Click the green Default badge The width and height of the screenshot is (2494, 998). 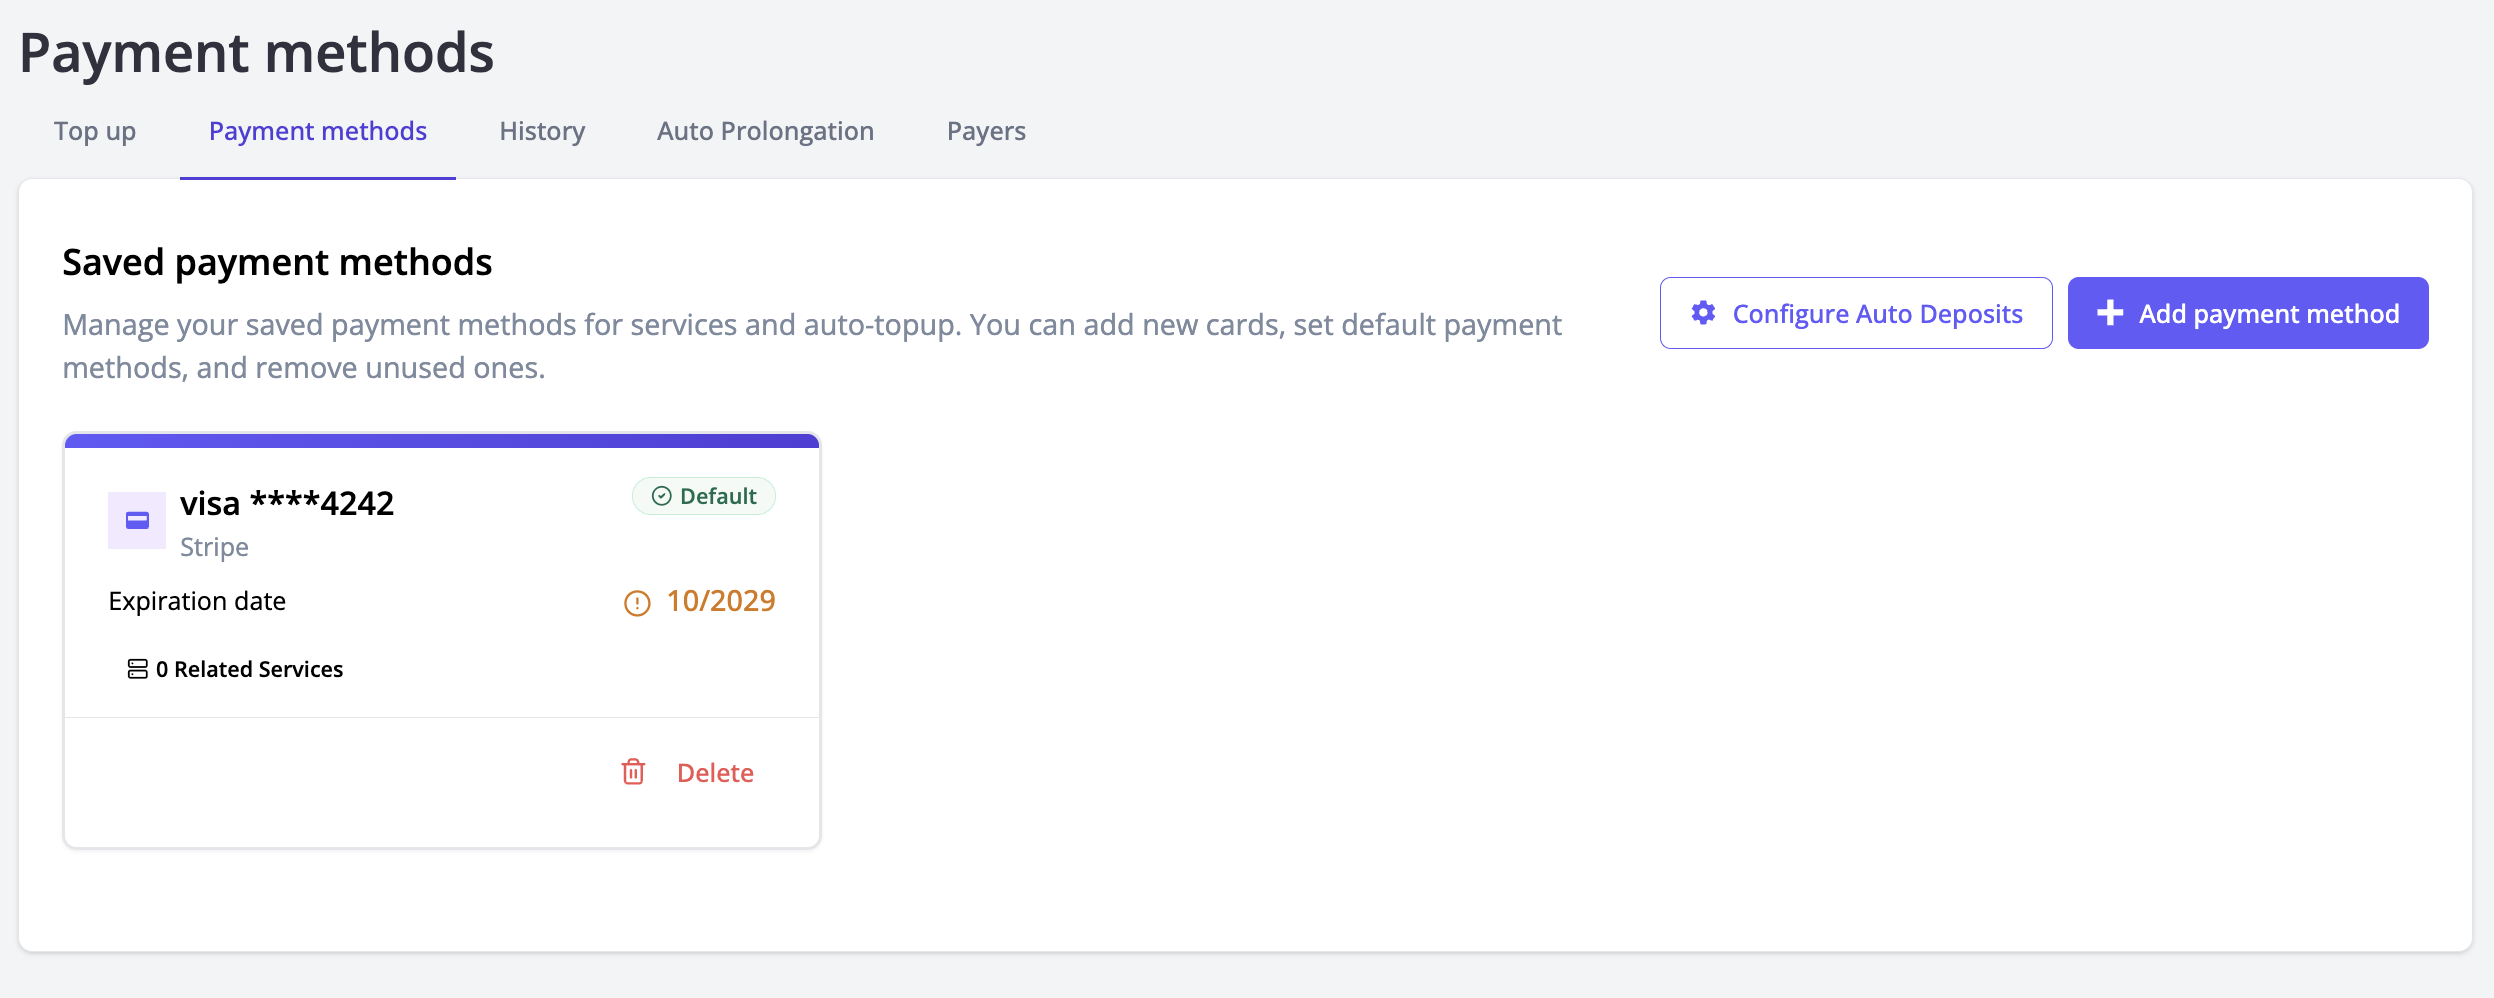pos(704,496)
